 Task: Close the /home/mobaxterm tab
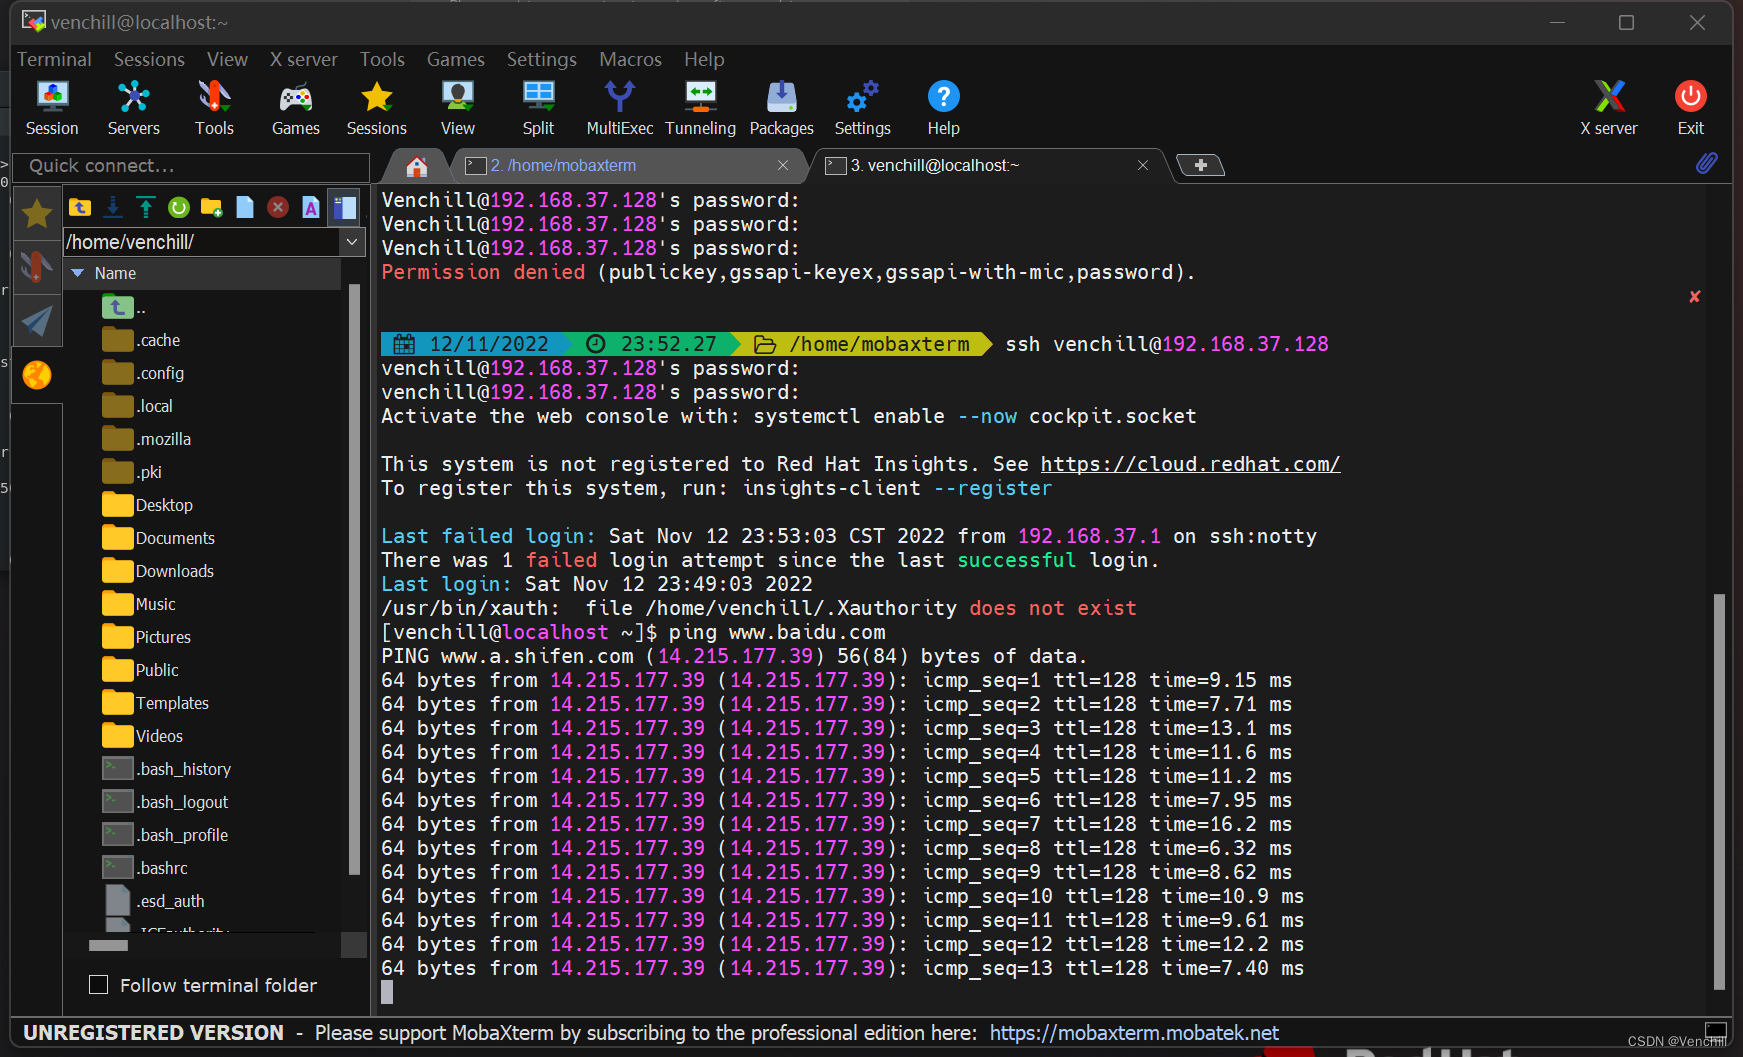[783, 166]
